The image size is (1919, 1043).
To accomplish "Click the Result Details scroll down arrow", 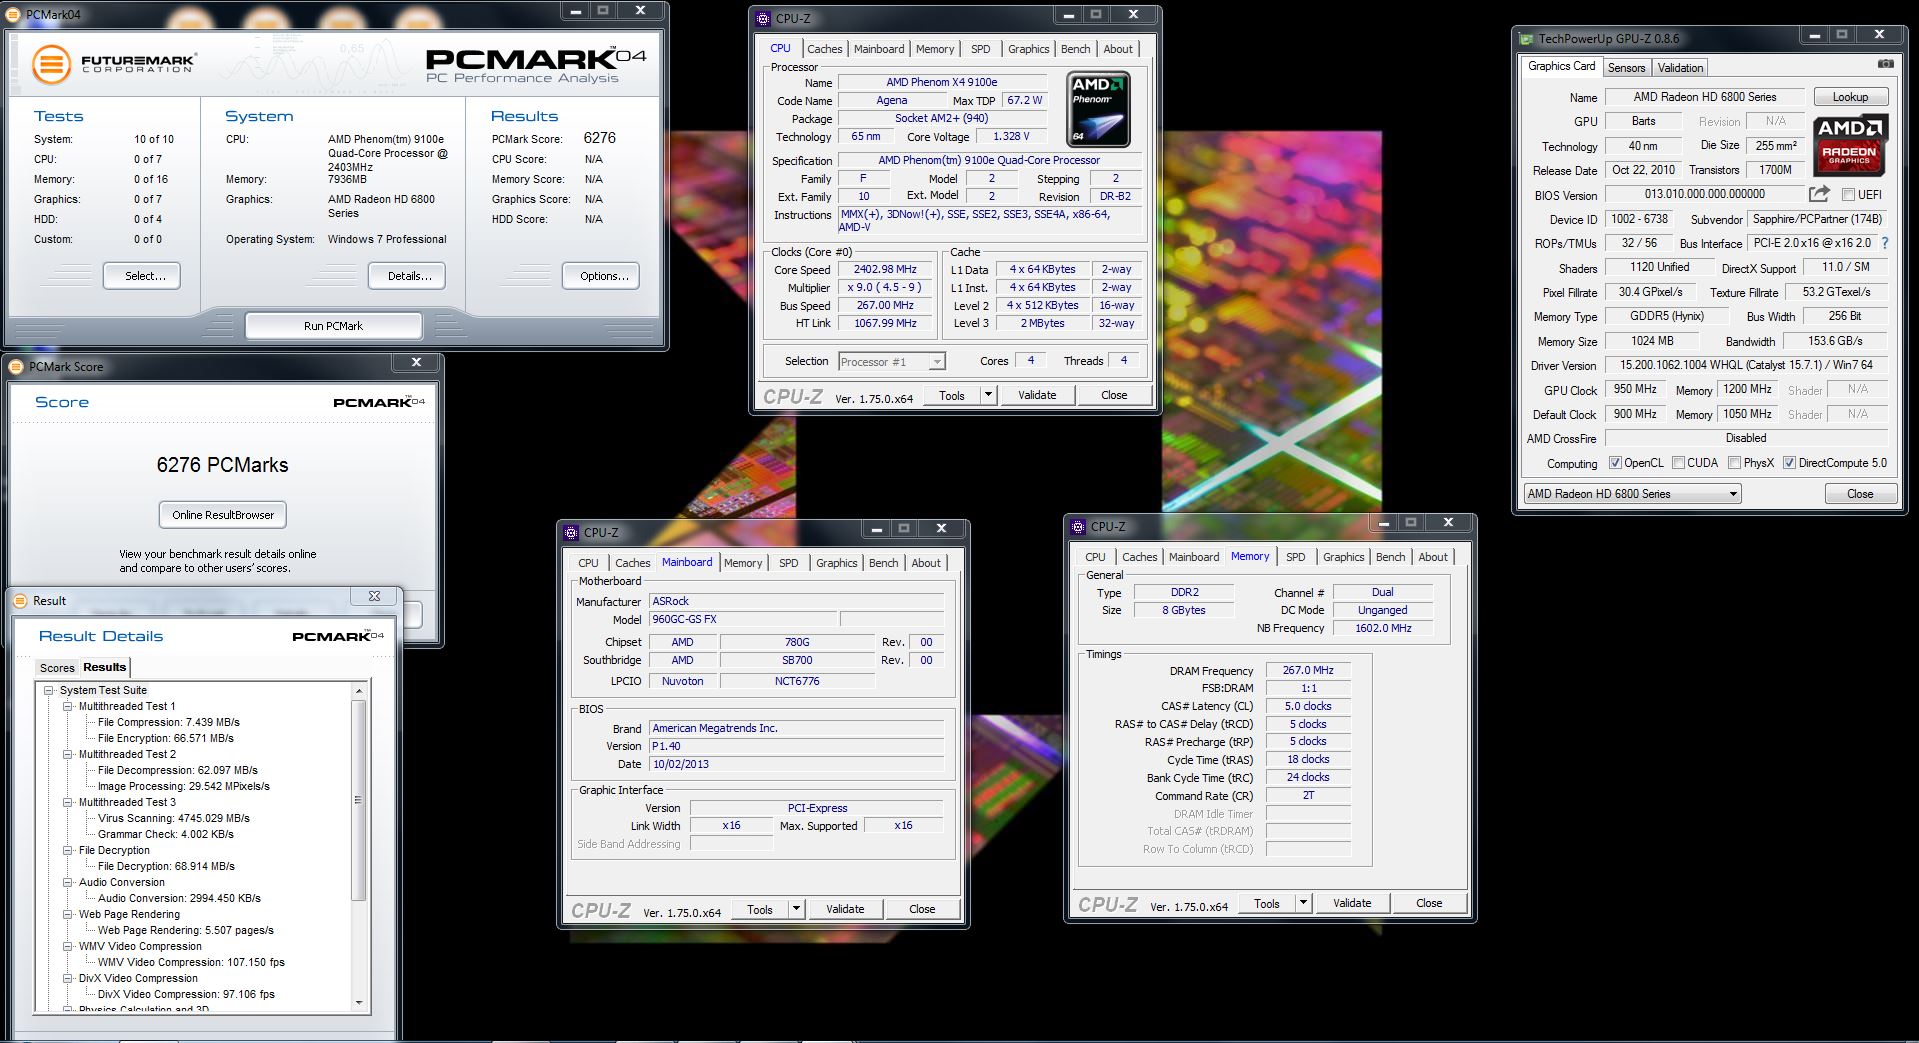I will pyautogui.click(x=359, y=1003).
